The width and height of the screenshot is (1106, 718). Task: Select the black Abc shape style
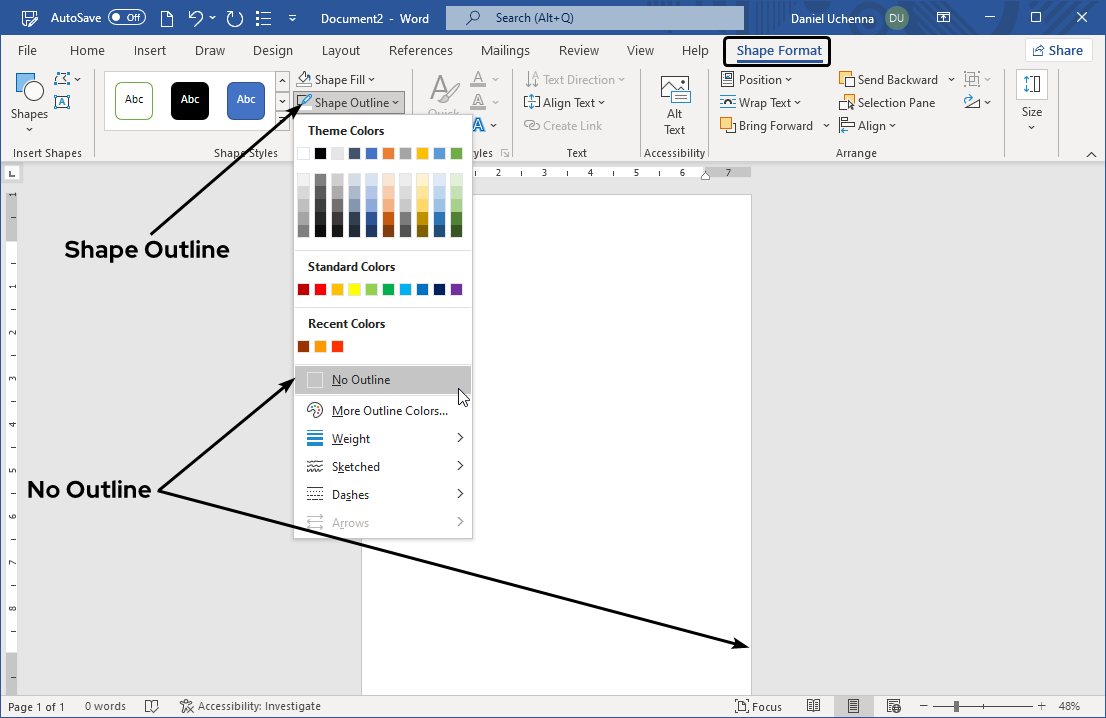click(x=190, y=100)
